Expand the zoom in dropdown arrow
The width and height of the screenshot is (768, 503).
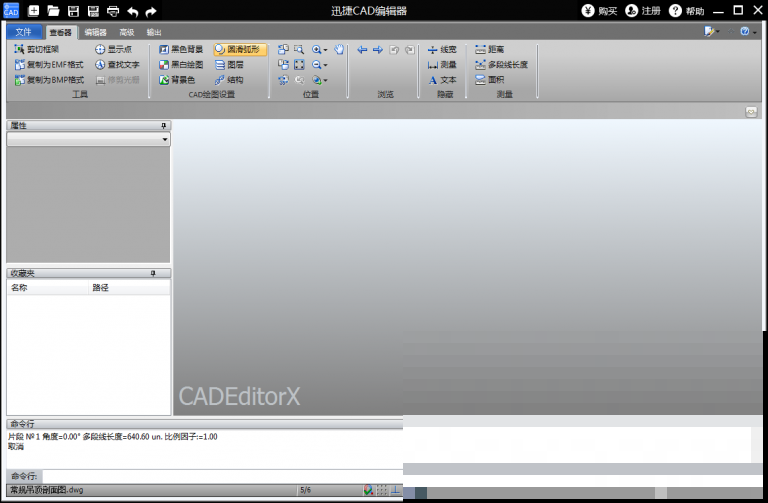coord(325,49)
